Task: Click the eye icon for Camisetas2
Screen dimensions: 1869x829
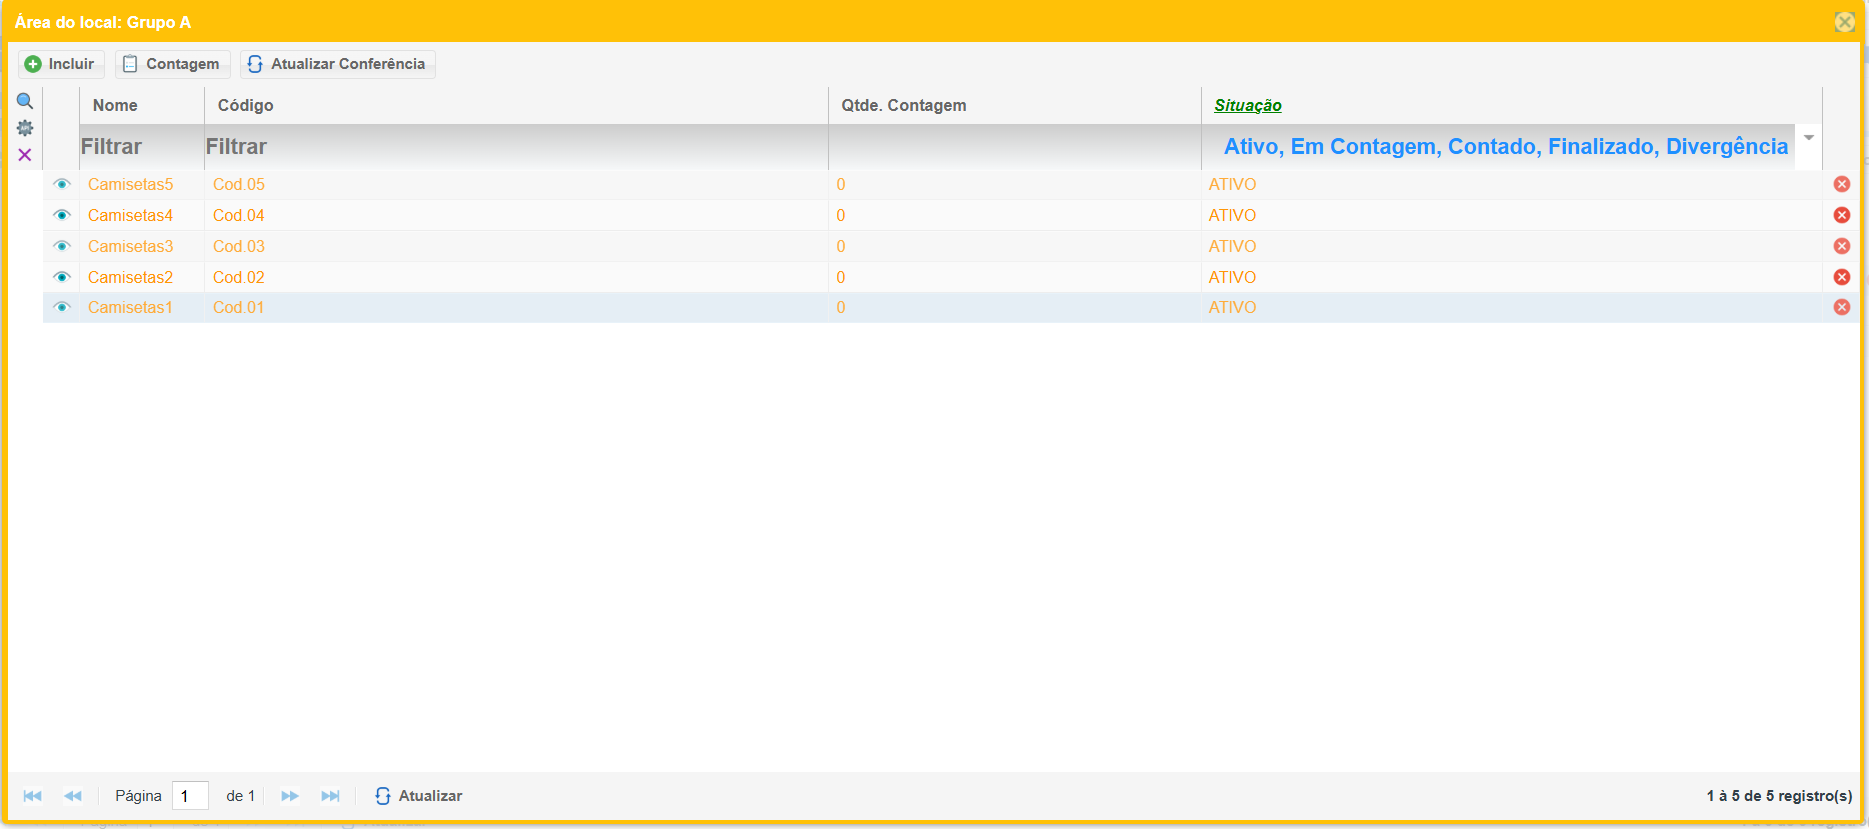Action: (62, 277)
